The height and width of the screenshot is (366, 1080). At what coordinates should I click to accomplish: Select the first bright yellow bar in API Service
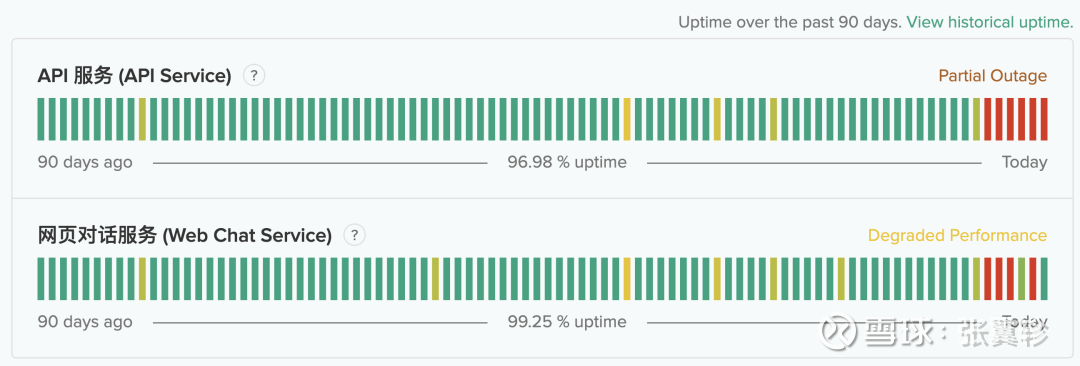[x=627, y=119]
